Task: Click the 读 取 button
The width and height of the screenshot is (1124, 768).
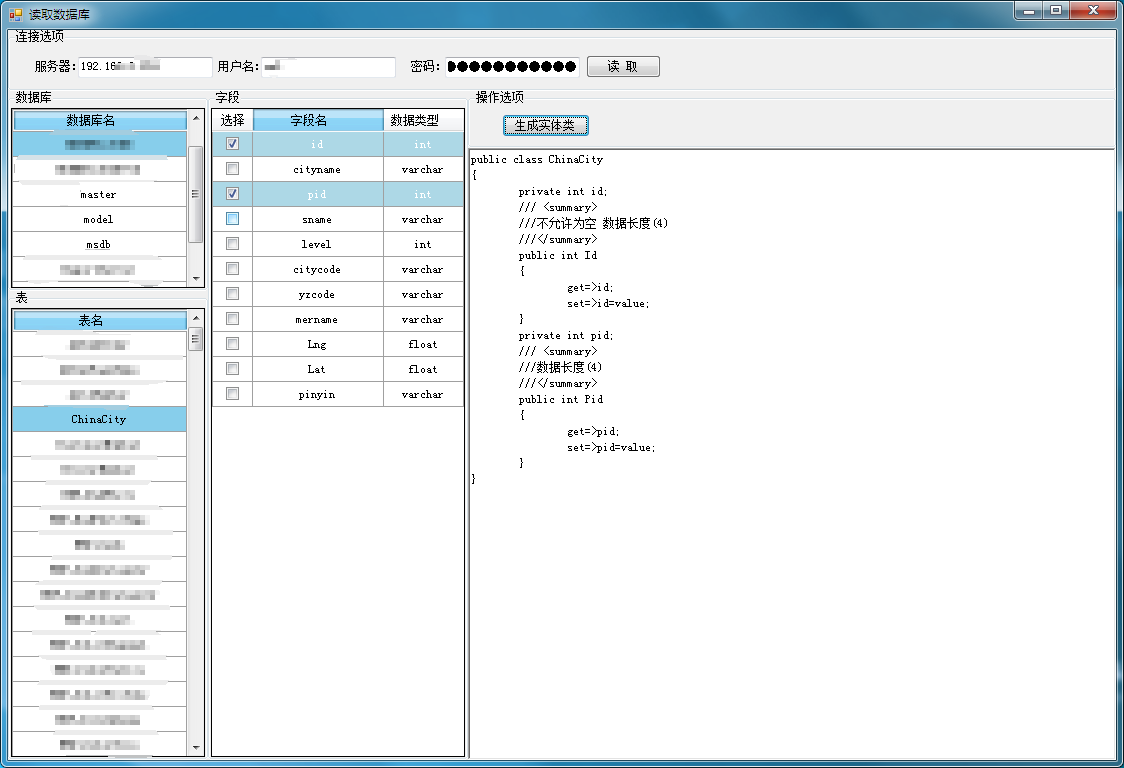Action: 623,67
